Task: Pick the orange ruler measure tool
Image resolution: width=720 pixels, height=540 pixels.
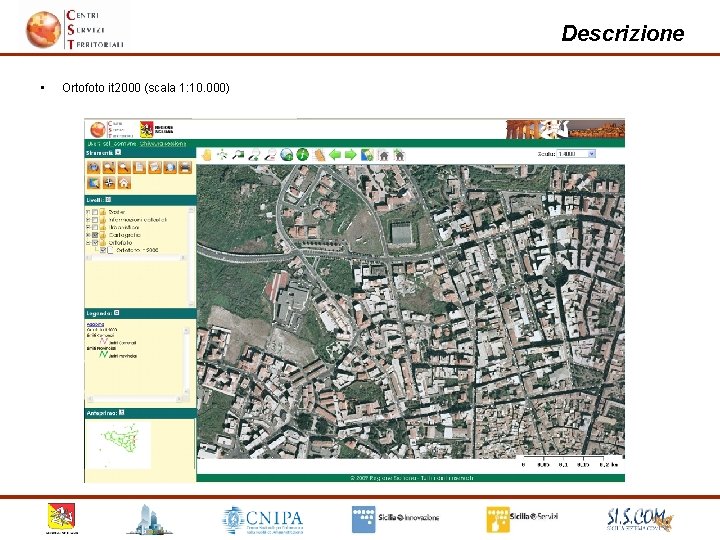Action: click(318, 155)
